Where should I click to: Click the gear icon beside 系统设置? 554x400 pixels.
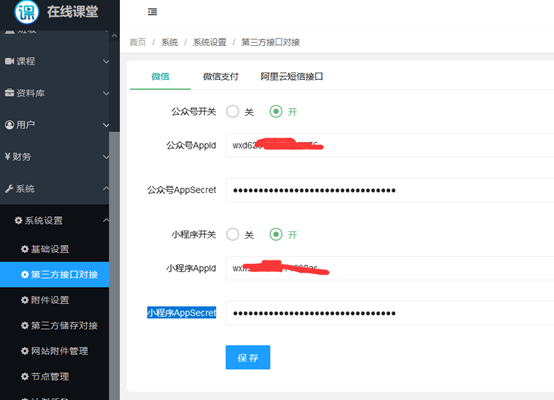[x=18, y=220]
